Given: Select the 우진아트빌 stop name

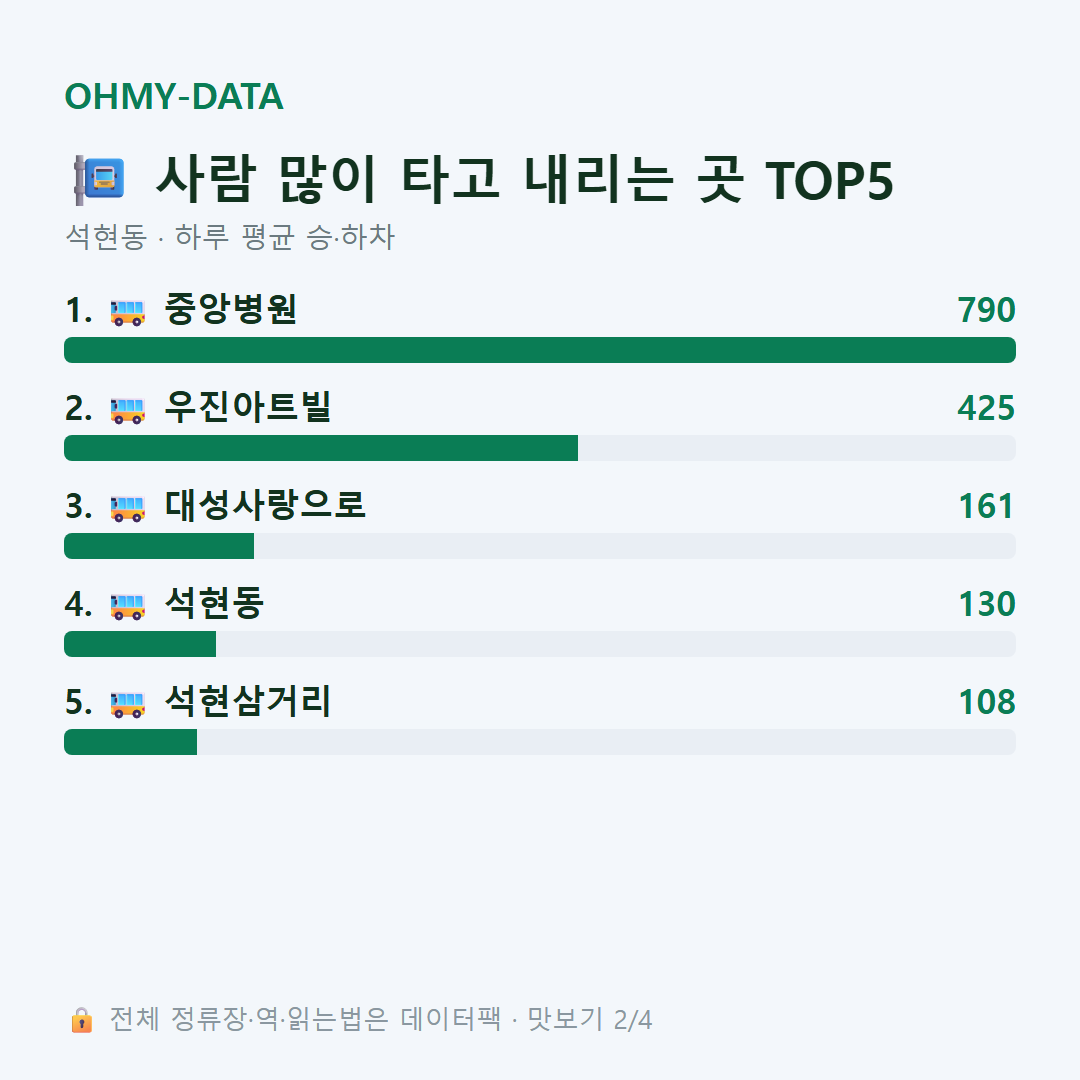Looking at the screenshot, I should coord(248,407).
